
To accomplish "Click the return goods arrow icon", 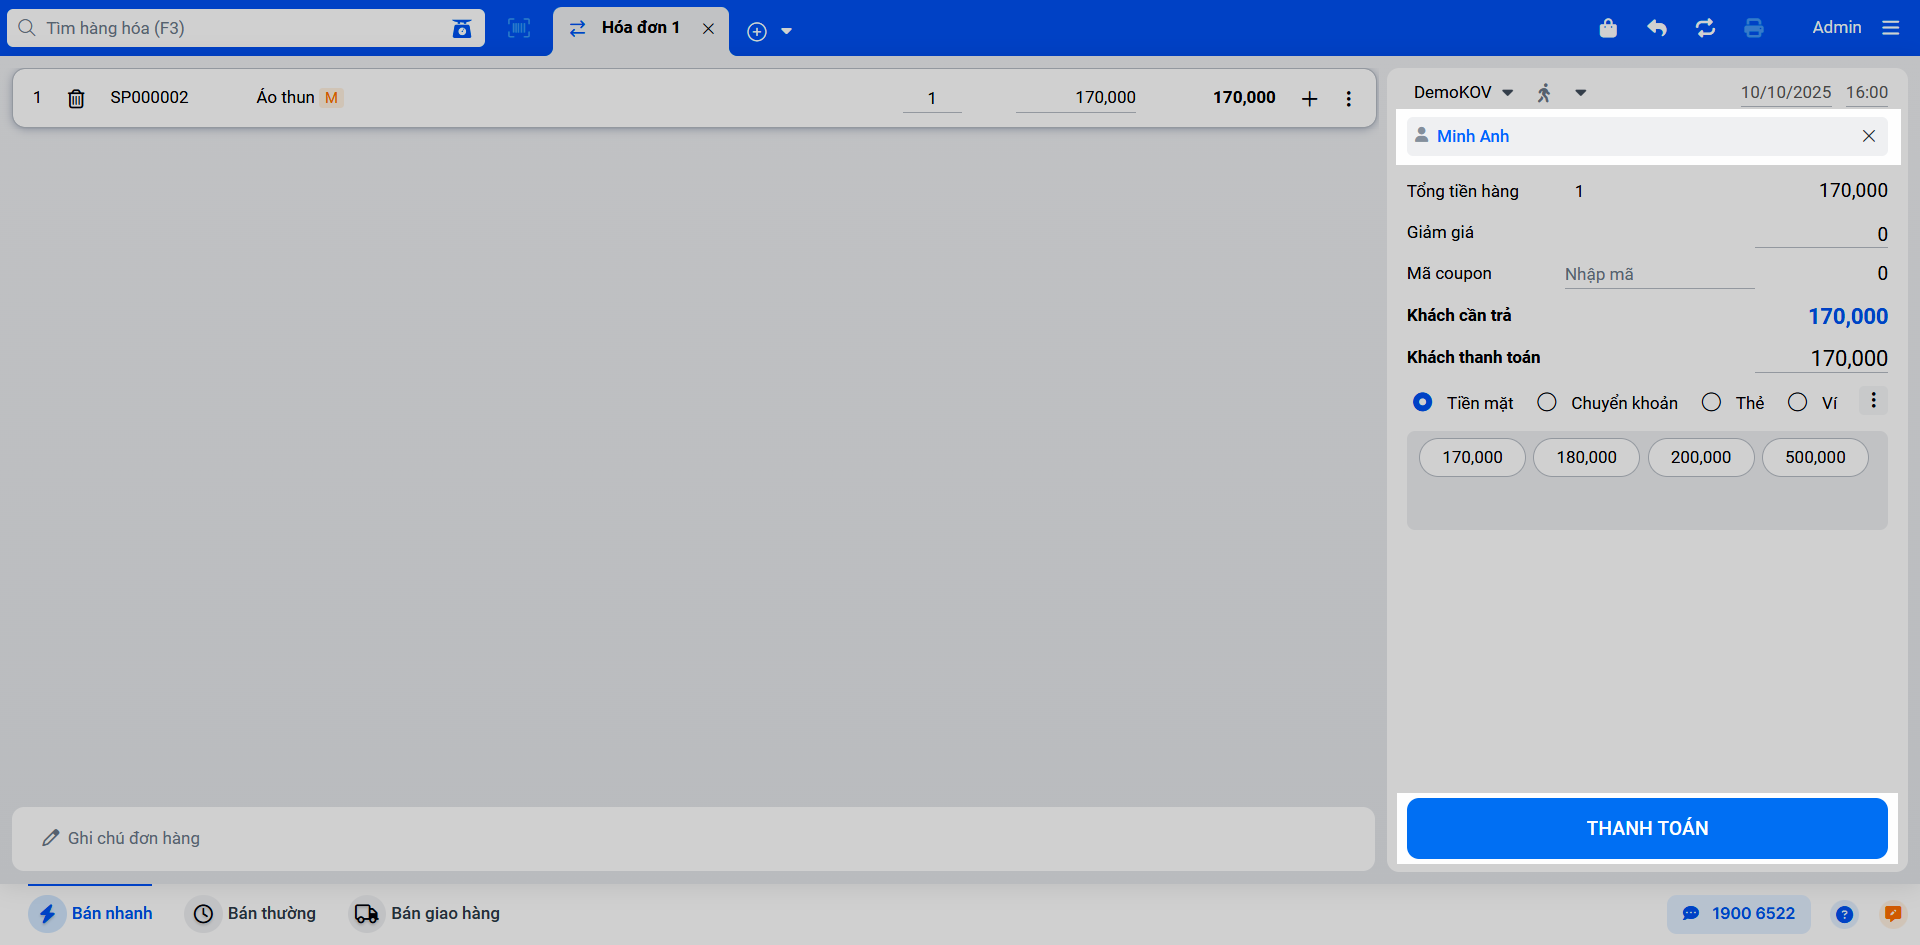I will coord(1657,28).
